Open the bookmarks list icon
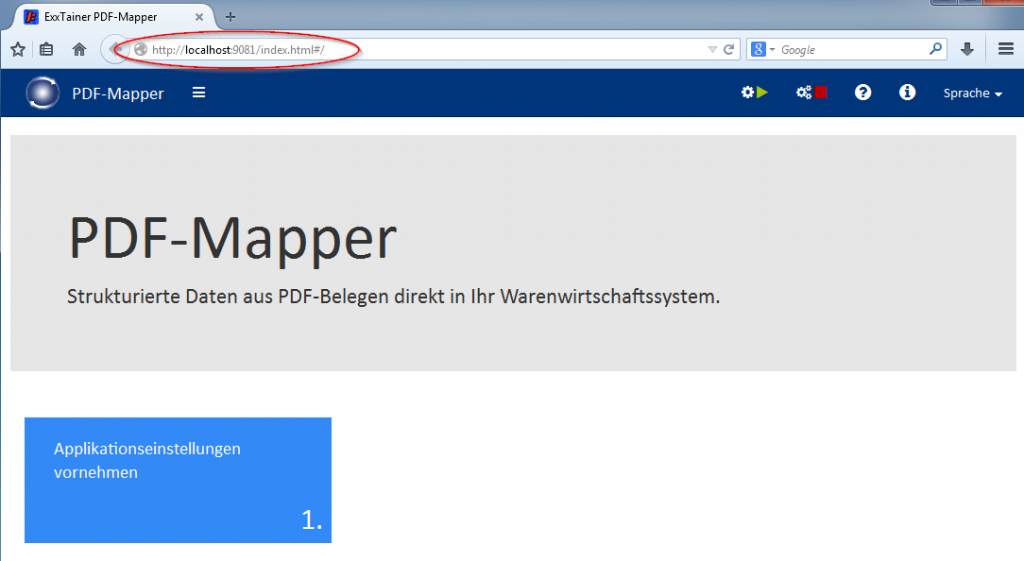 pos(46,50)
